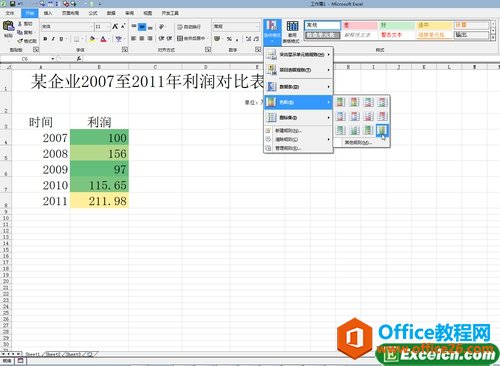Click the Undo arrow in quick access toolbar
The image size is (500, 366).
click(x=20, y=4)
